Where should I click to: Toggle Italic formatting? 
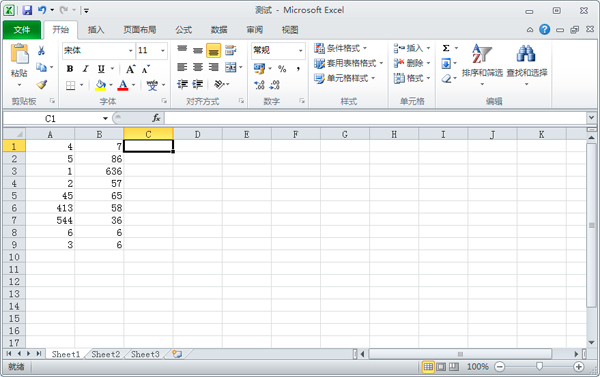[85, 69]
